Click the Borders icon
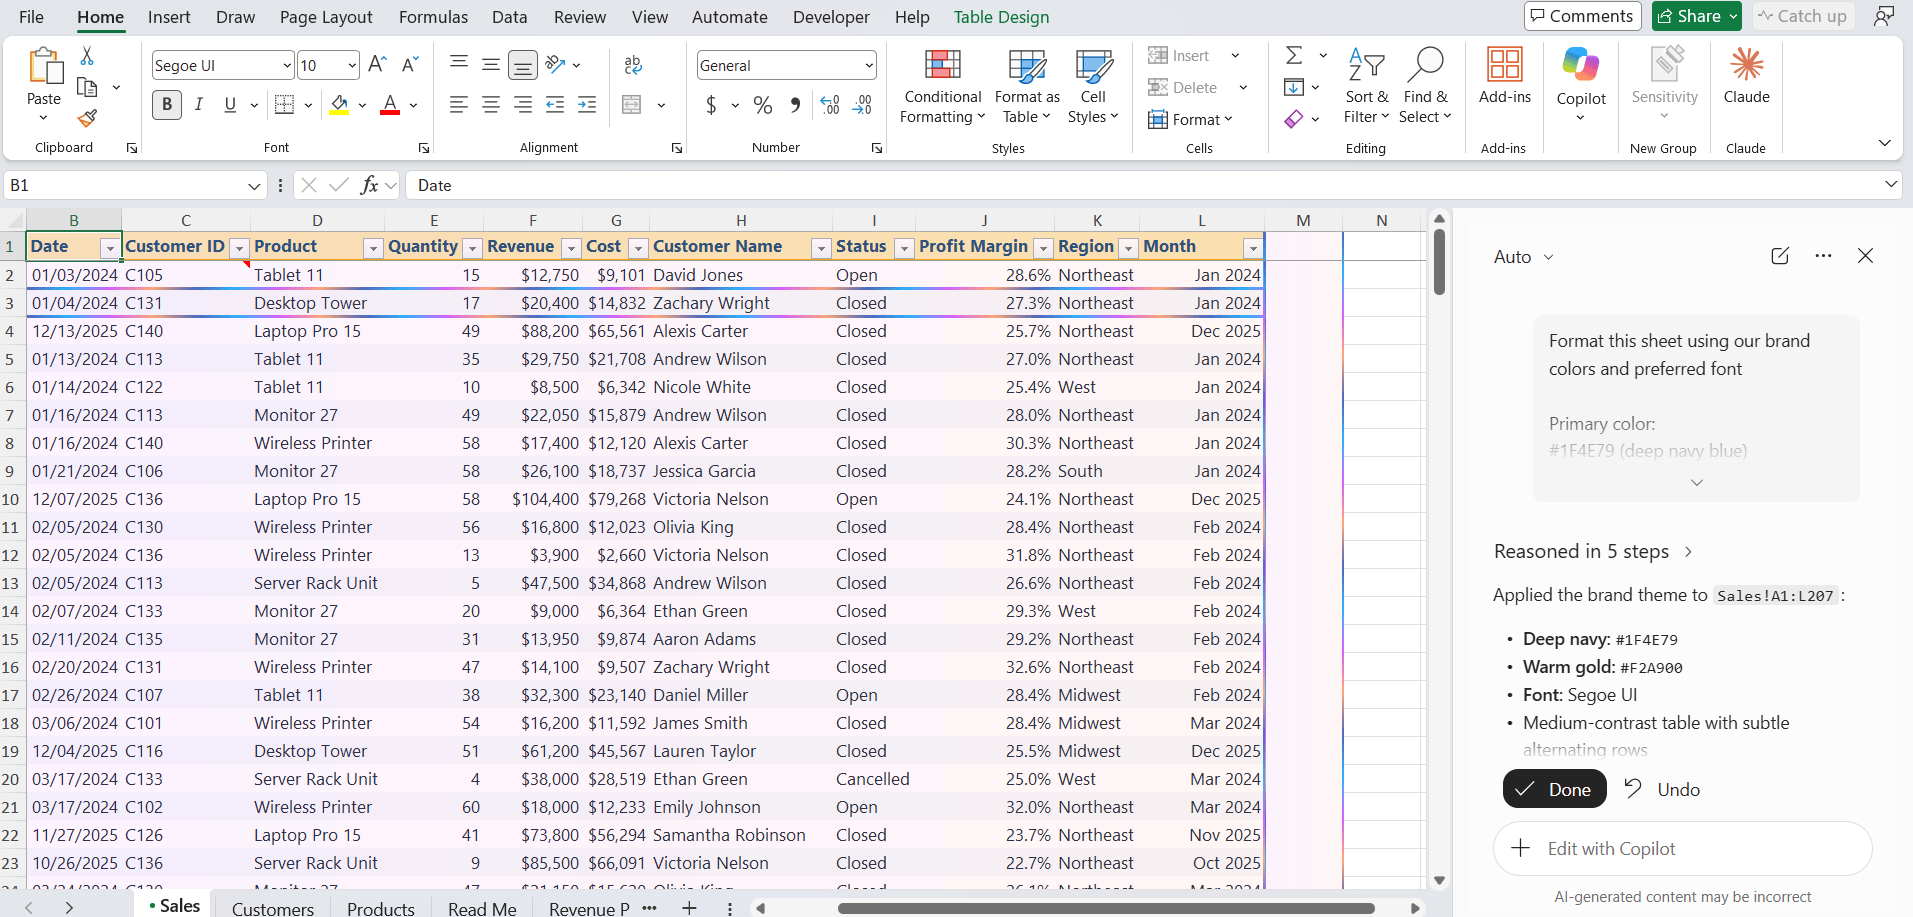 pyautogui.click(x=284, y=104)
